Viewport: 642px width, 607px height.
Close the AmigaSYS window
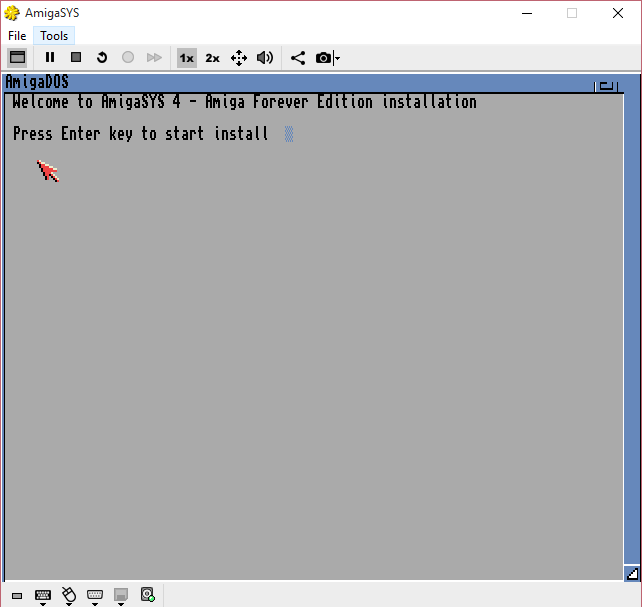click(x=618, y=14)
